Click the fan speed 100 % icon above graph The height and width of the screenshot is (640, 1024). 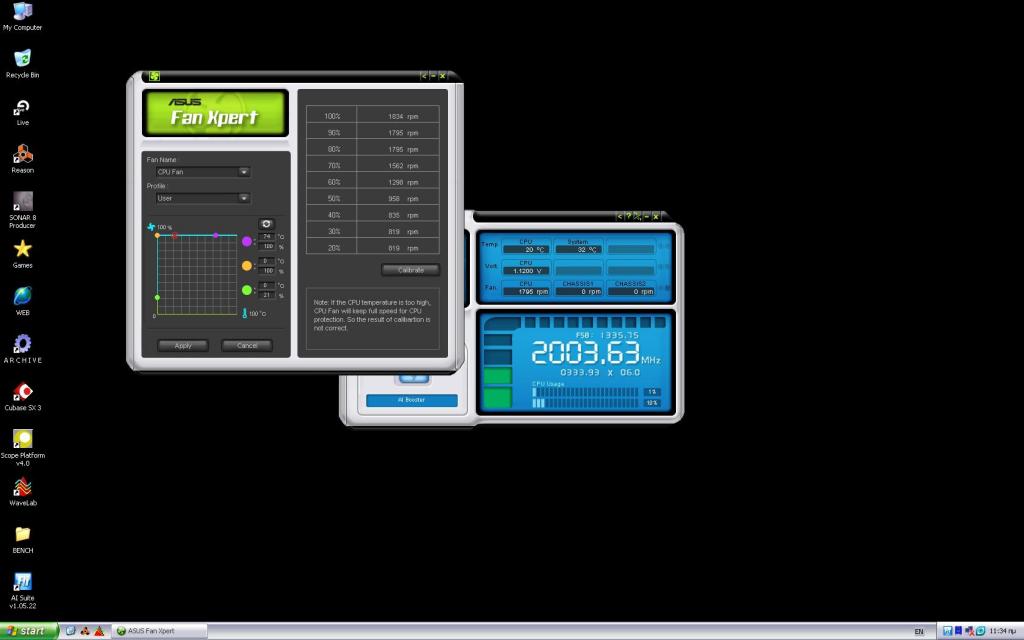click(151, 227)
